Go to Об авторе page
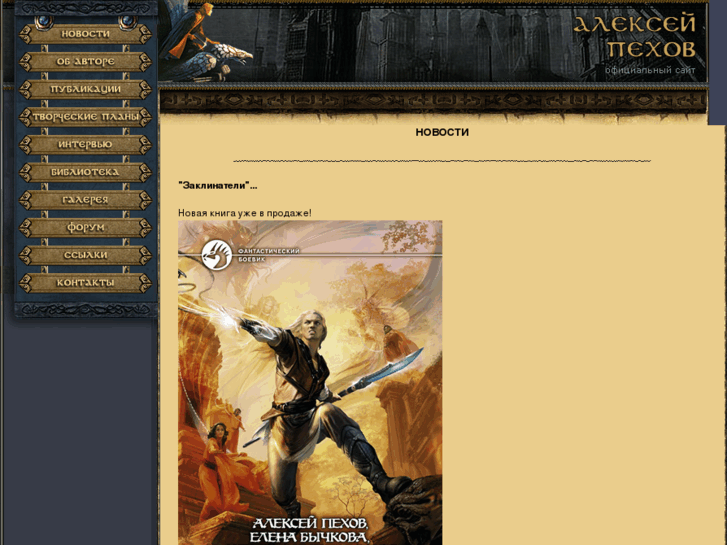Image resolution: width=727 pixels, height=545 pixels. pyautogui.click(x=85, y=61)
